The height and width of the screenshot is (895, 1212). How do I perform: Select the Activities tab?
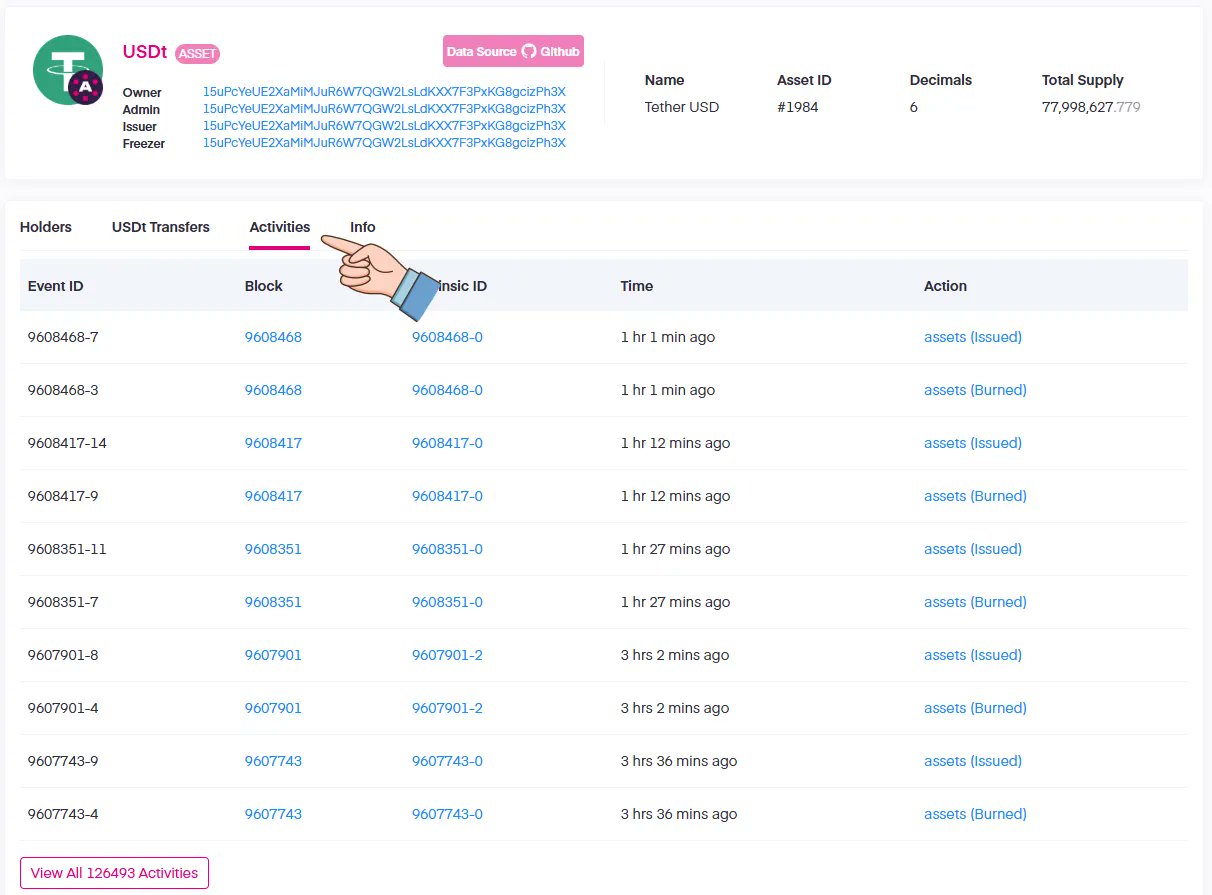280,227
